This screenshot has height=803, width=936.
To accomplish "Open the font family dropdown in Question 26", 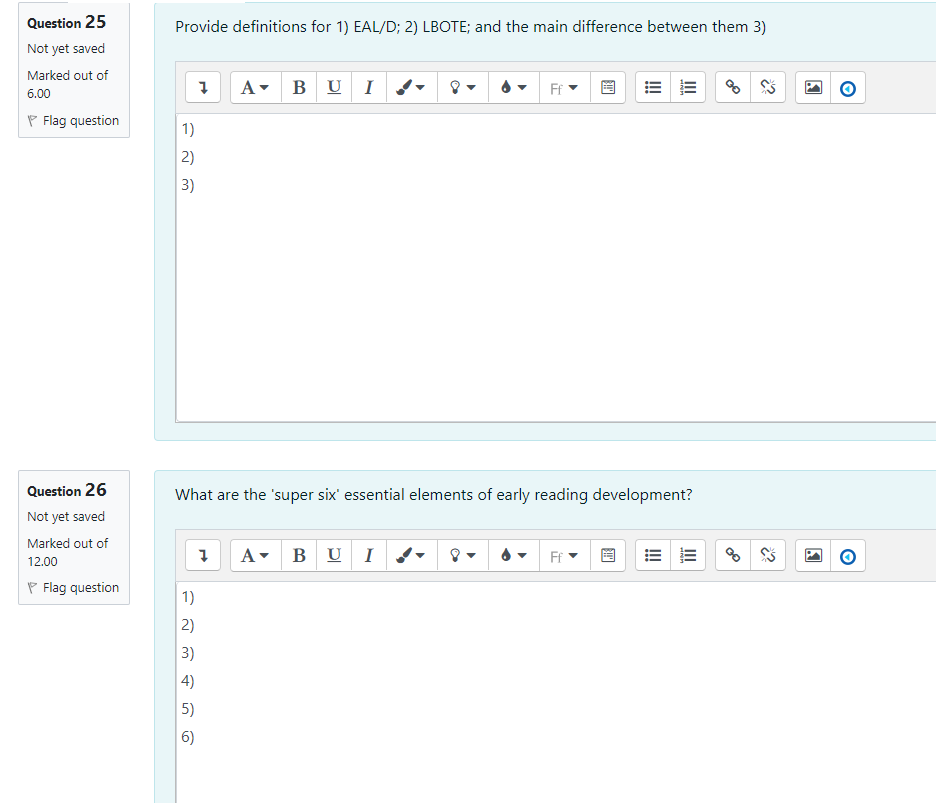I will pyautogui.click(x=564, y=555).
